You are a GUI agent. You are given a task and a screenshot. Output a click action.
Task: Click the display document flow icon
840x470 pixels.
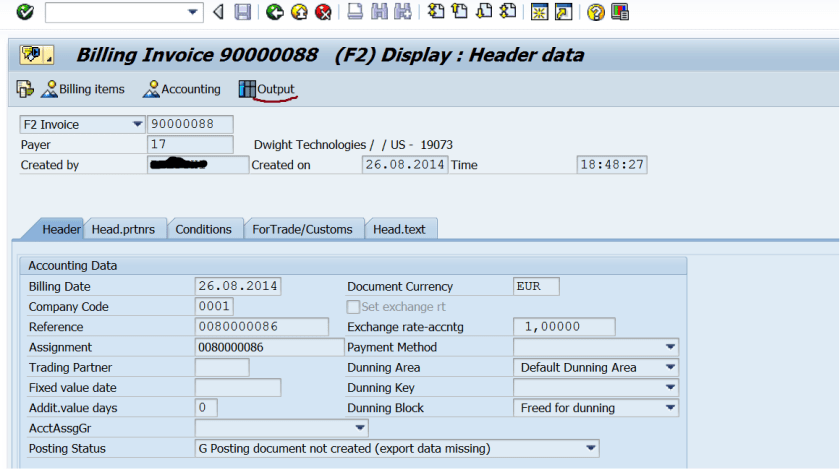(x=25, y=89)
